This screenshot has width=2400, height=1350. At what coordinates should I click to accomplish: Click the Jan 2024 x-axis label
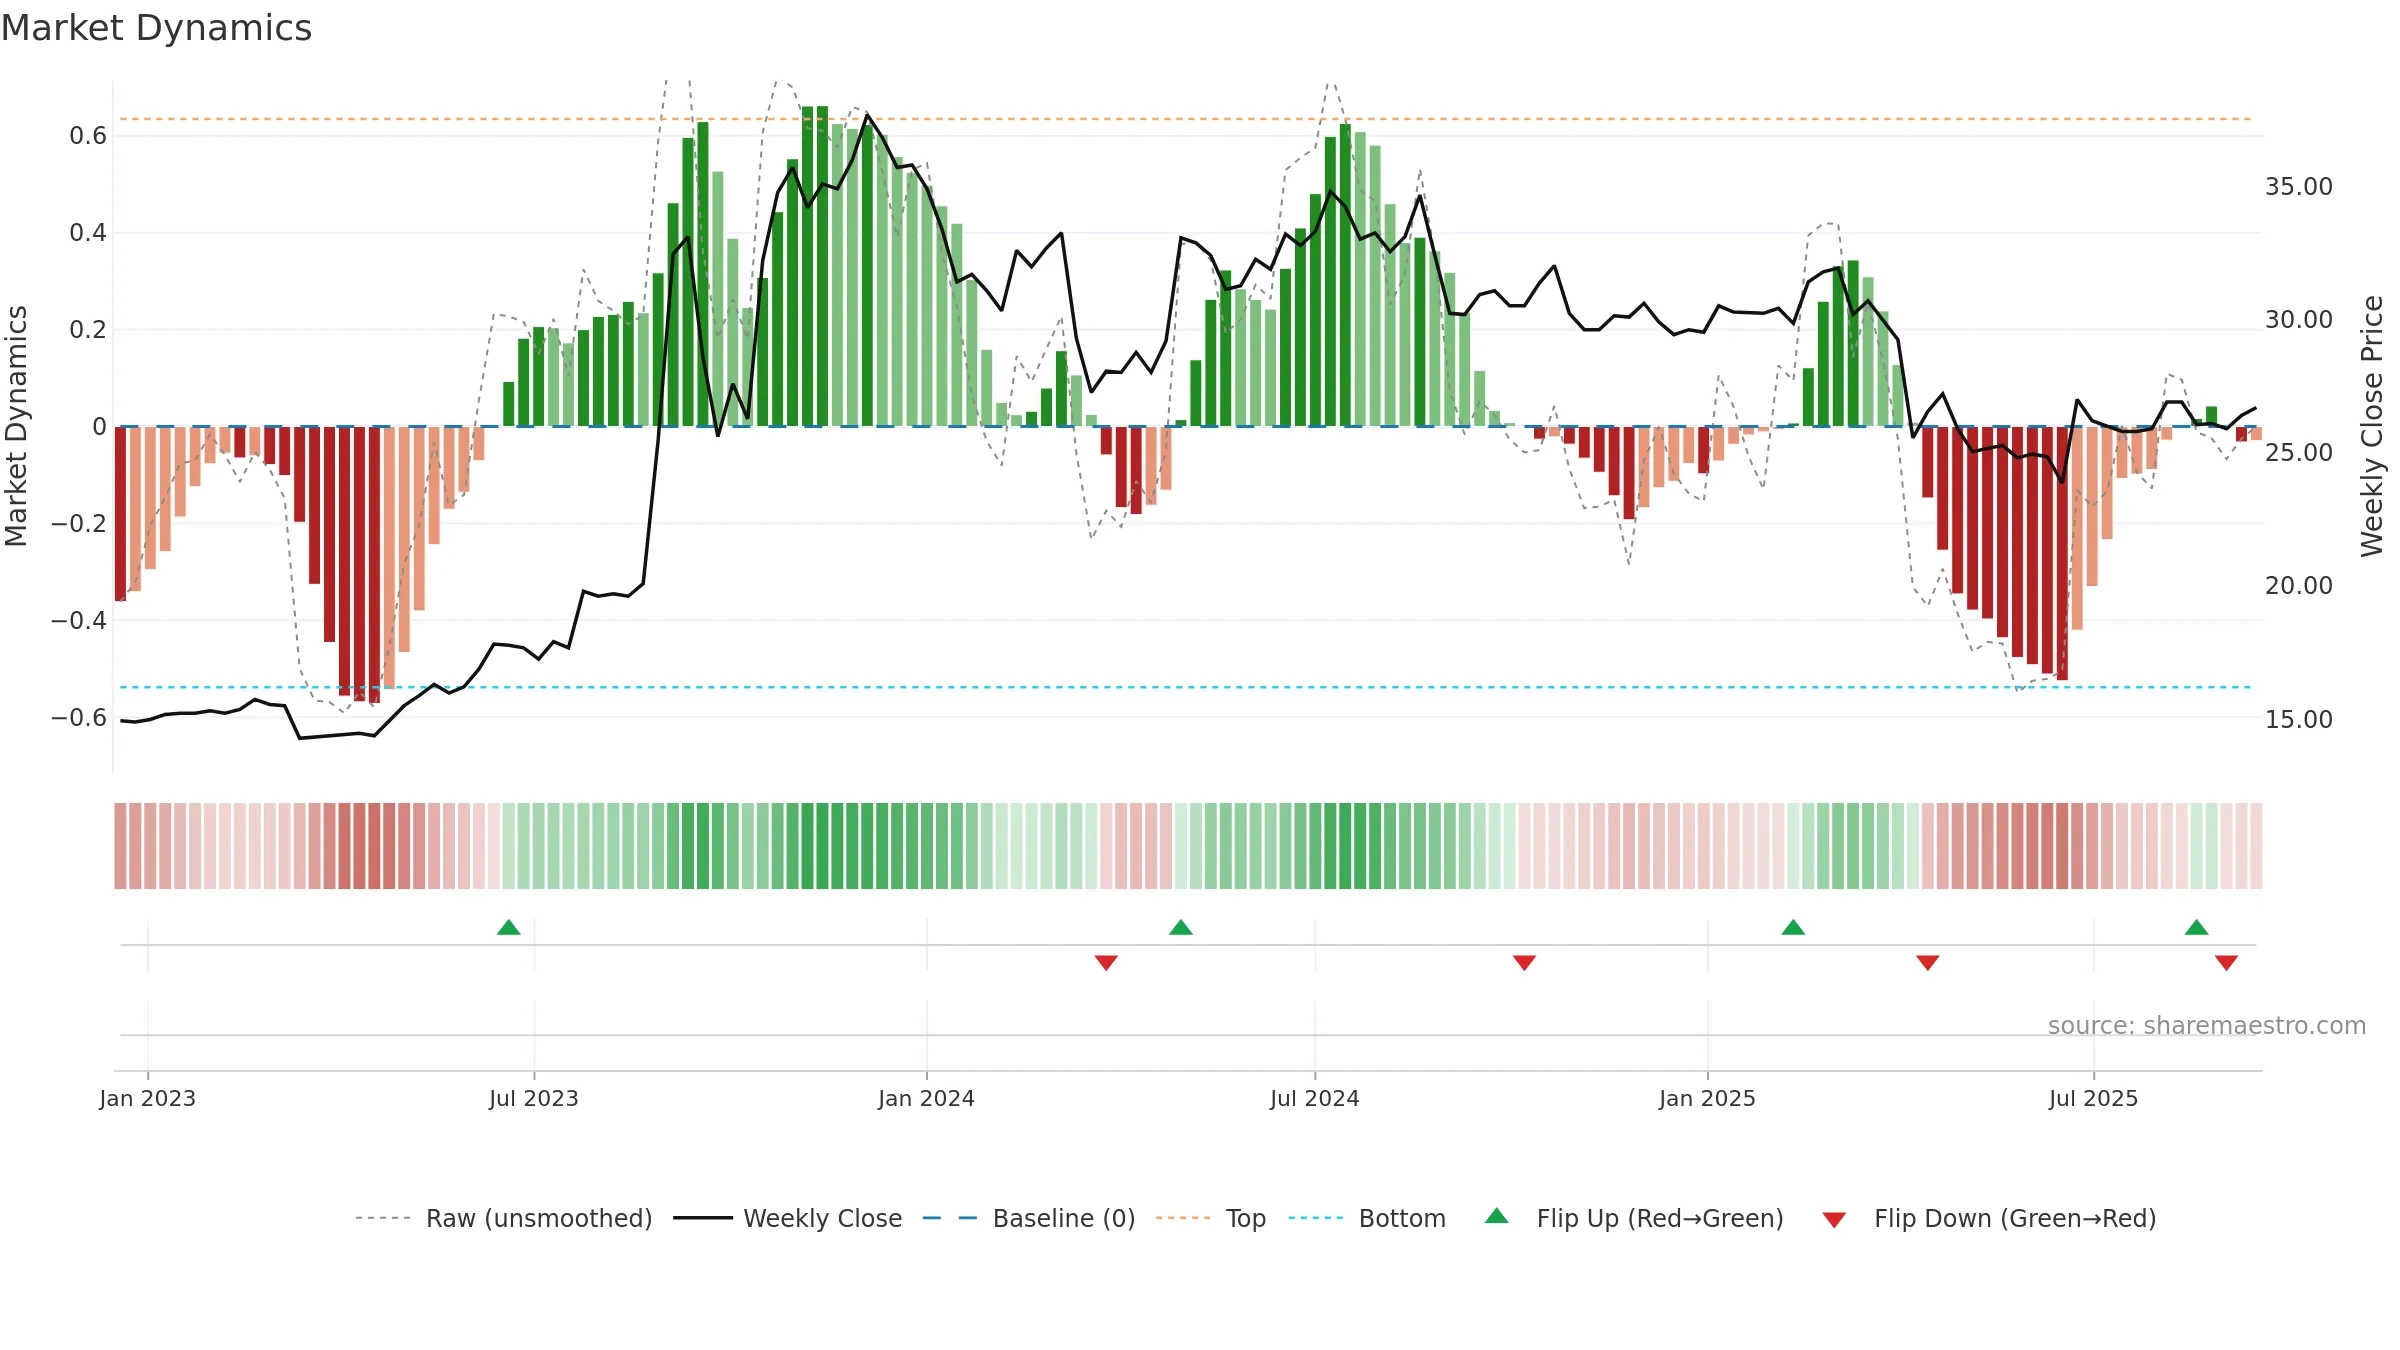pos(927,1098)
